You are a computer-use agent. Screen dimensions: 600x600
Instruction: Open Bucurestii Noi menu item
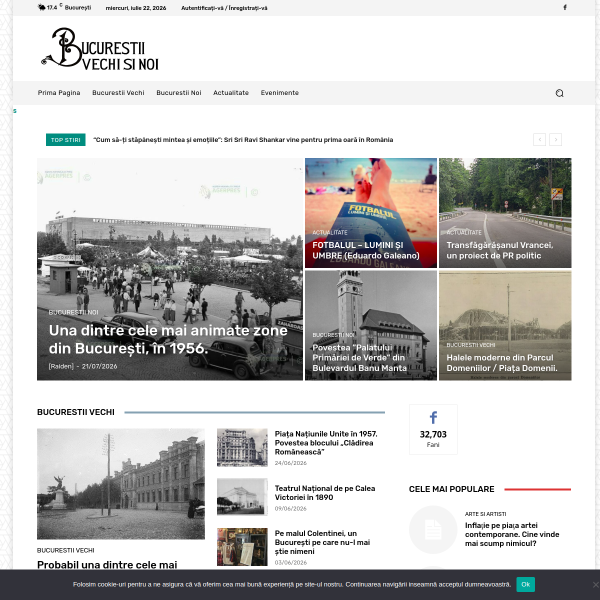coord(179,93)
